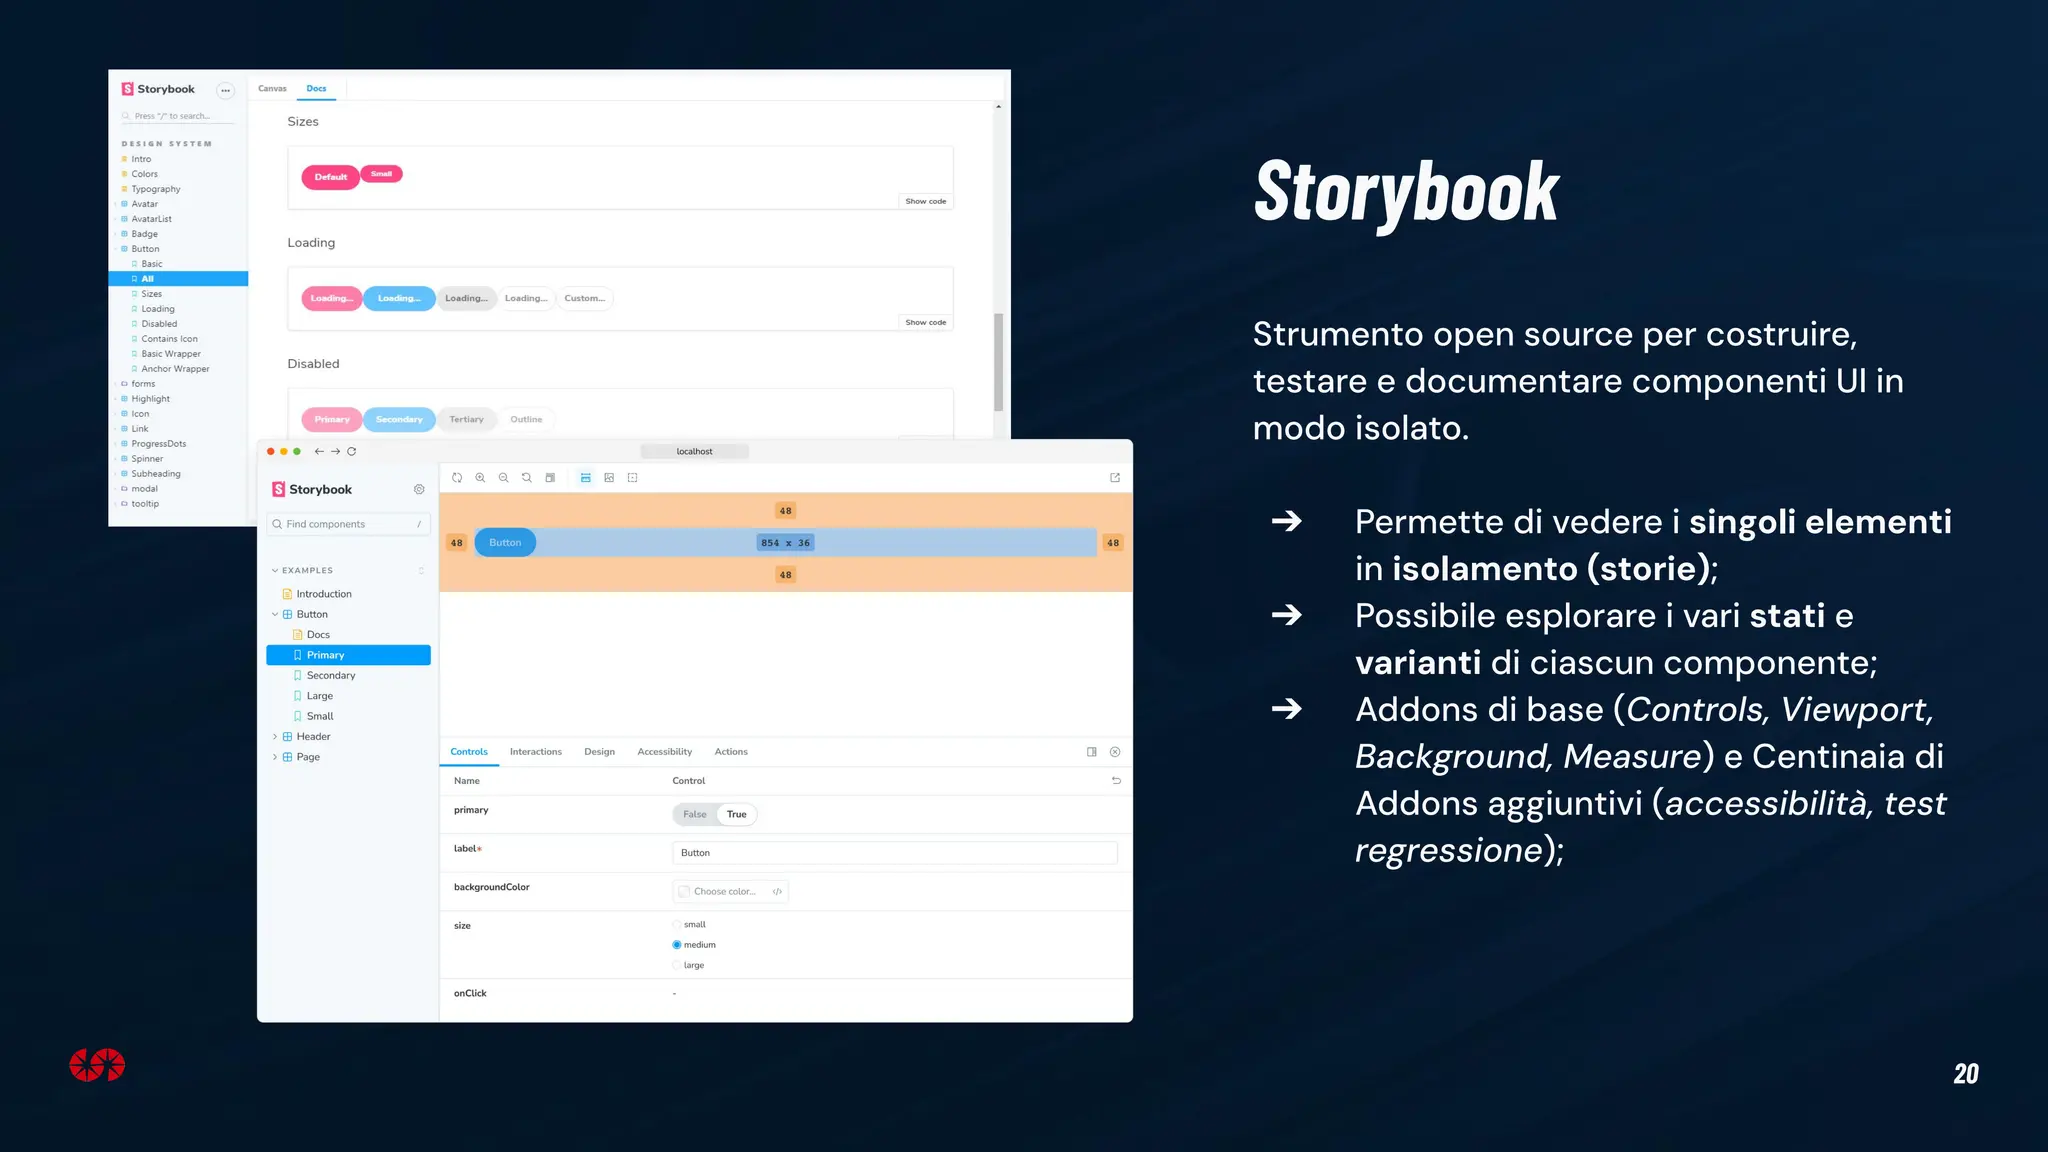Click the Custom... loading button

585,298
